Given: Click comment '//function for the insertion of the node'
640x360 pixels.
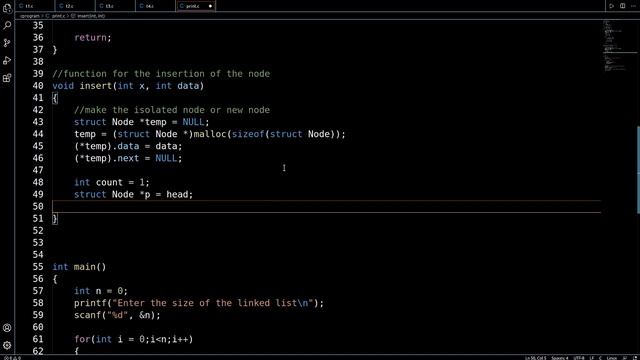Looking at the screenshot, I should (161, 74).
